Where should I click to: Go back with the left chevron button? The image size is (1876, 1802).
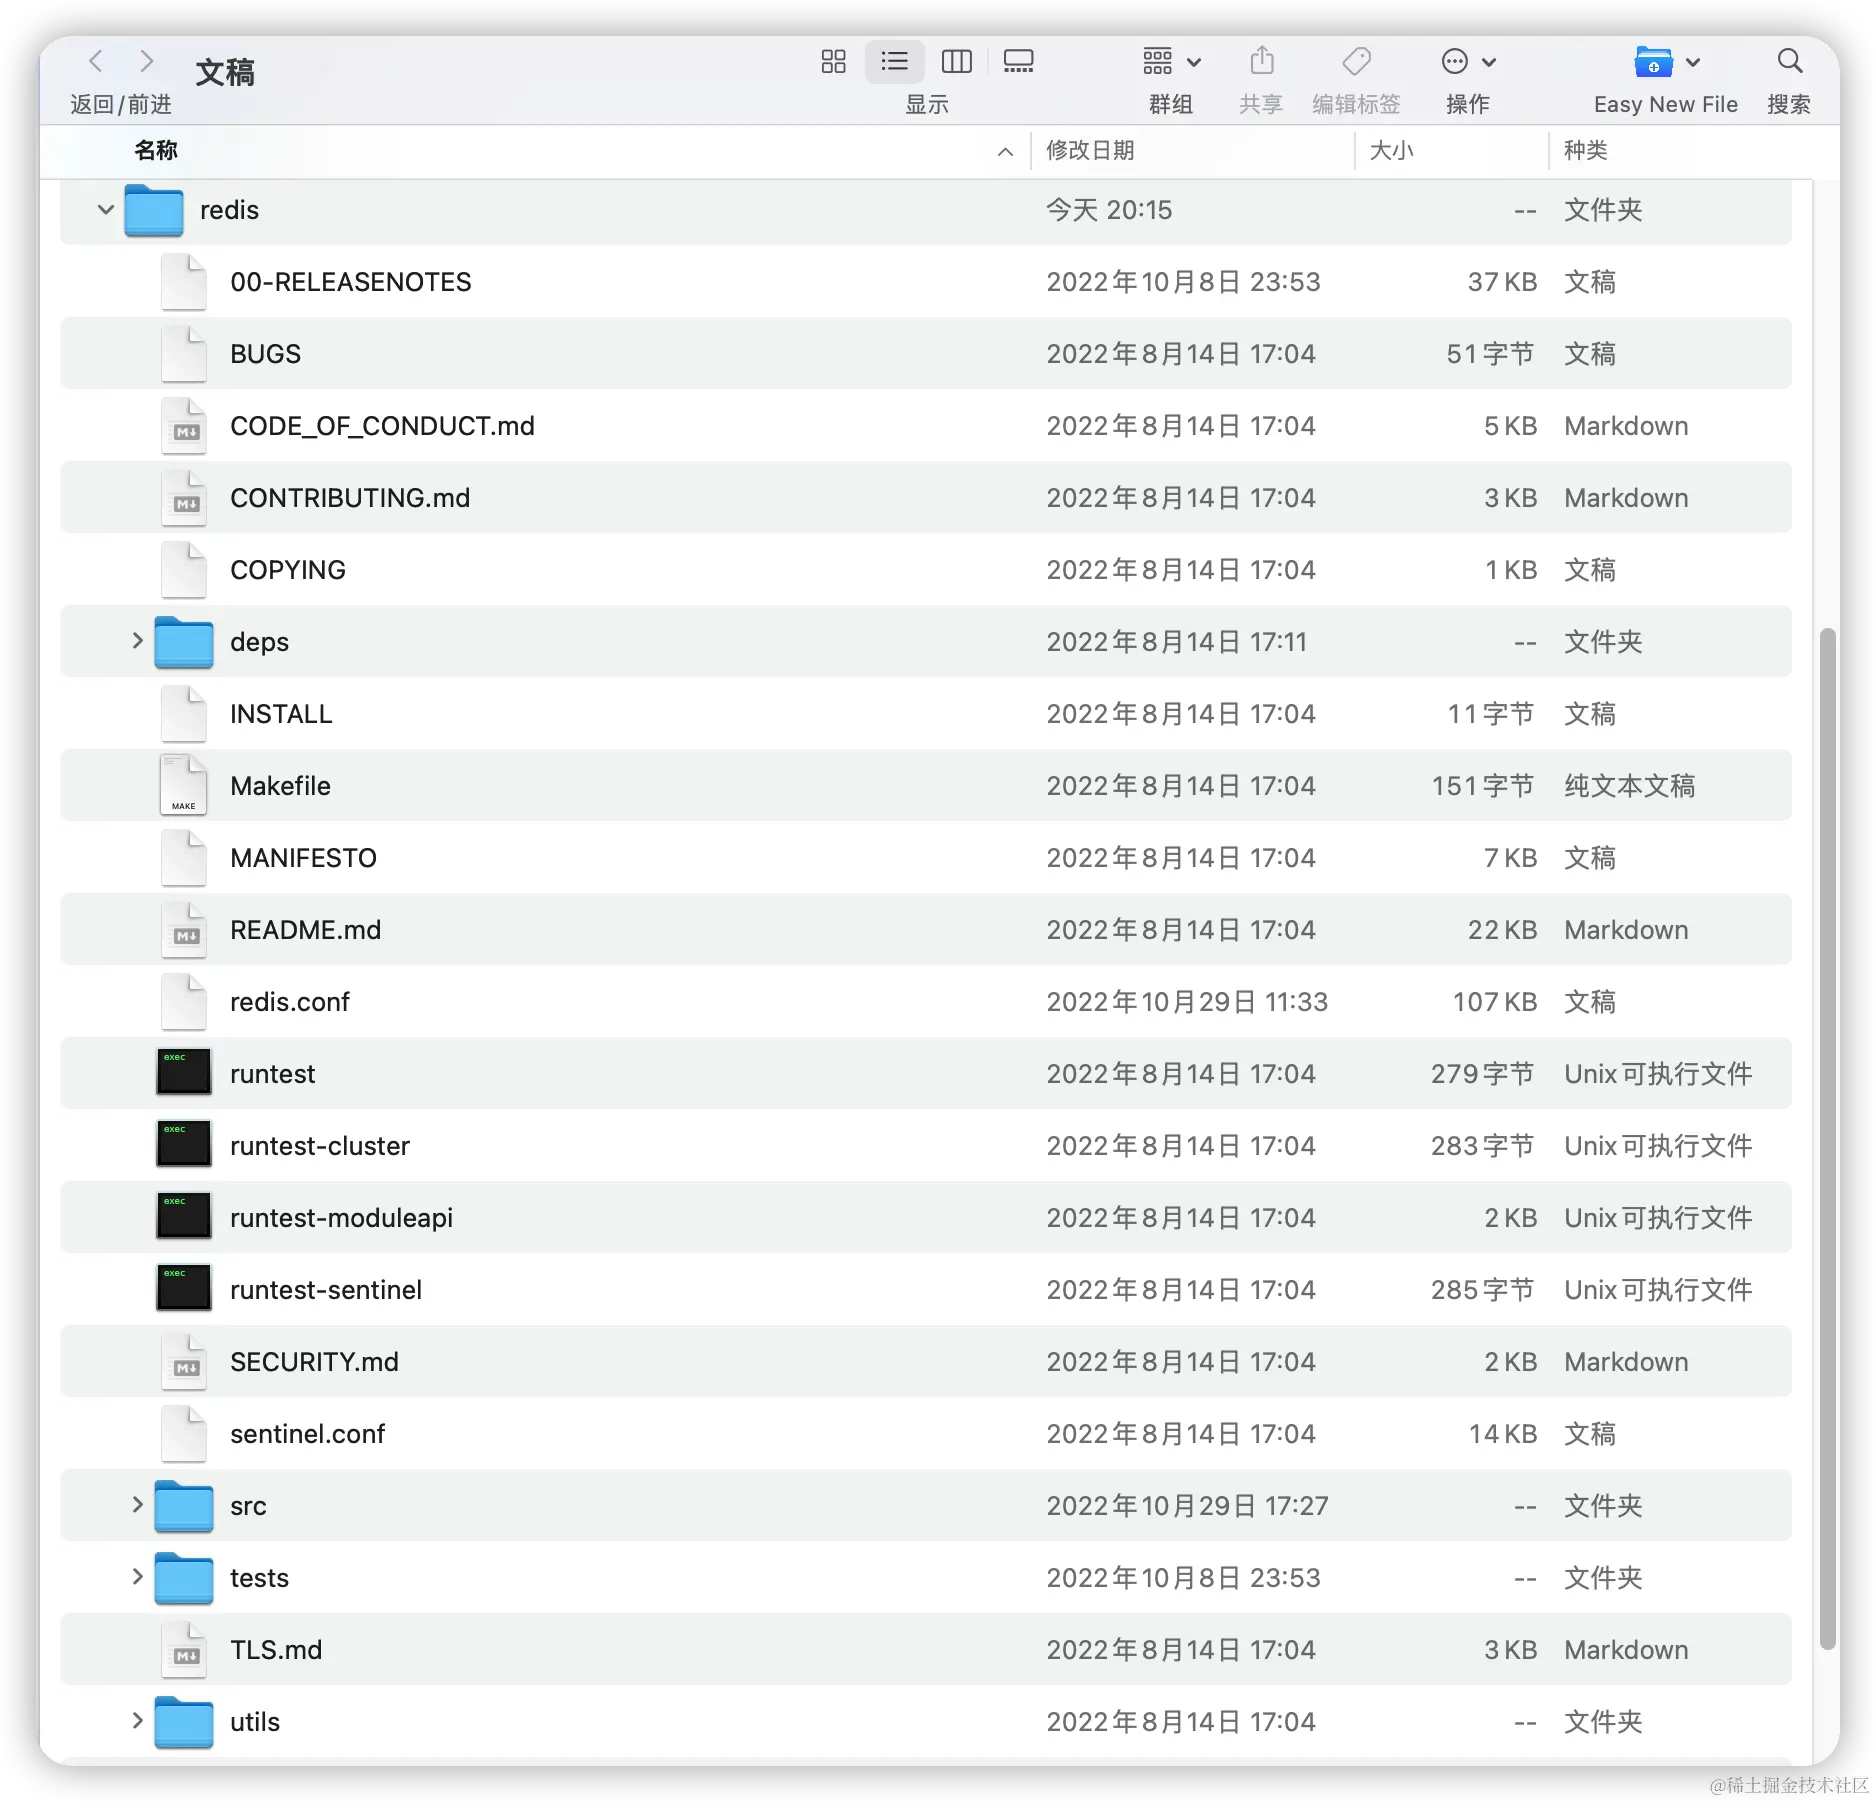tap(96, 62)
